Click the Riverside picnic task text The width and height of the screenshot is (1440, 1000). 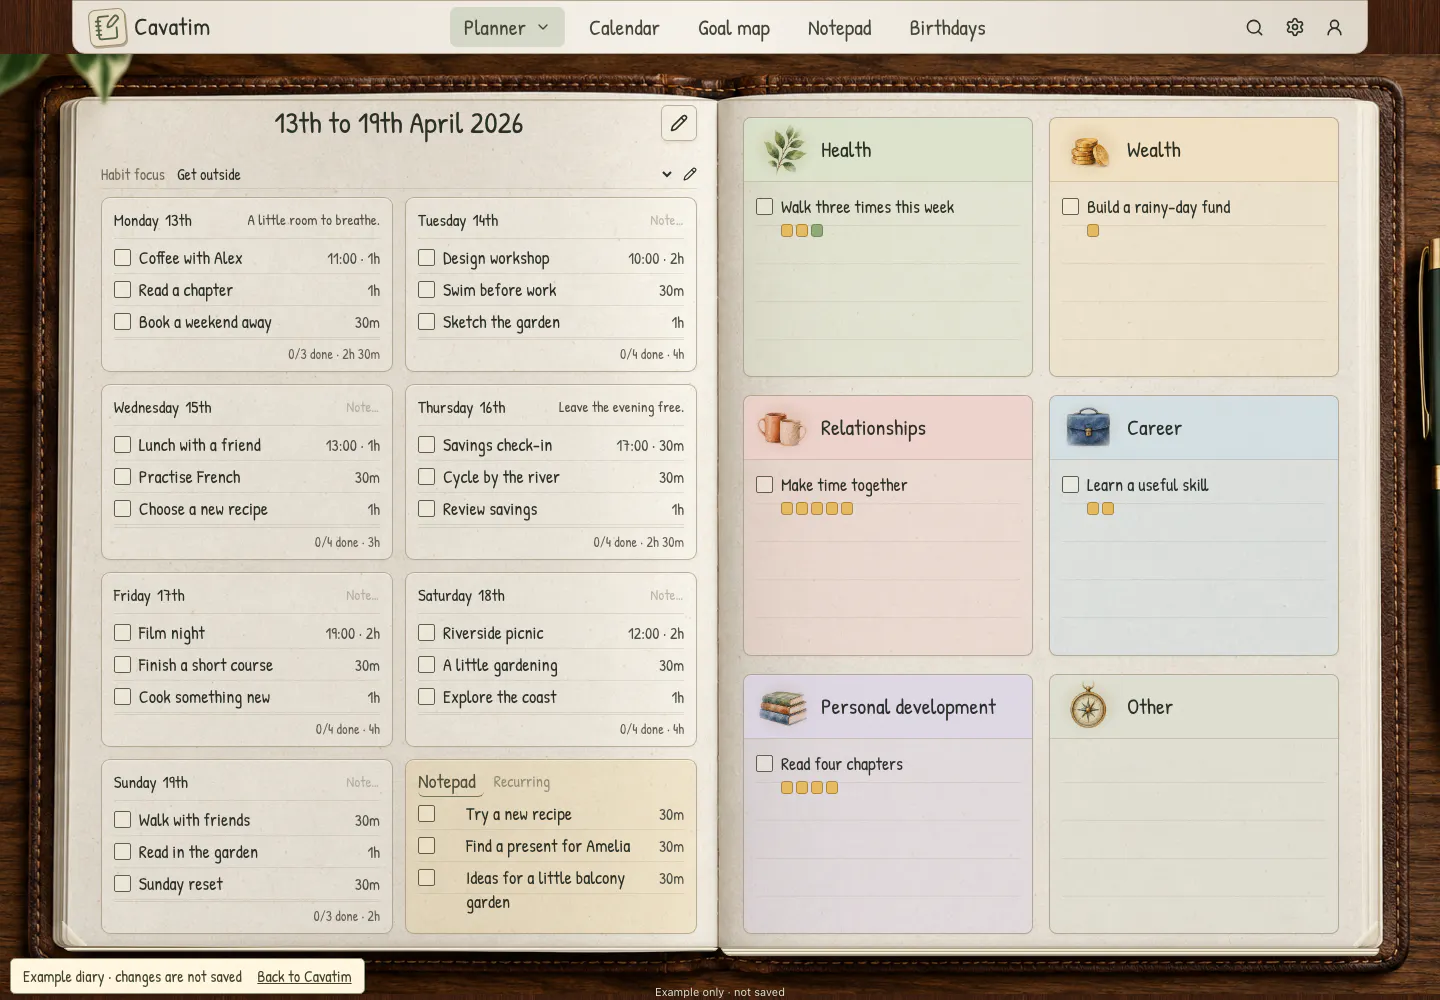493,633
